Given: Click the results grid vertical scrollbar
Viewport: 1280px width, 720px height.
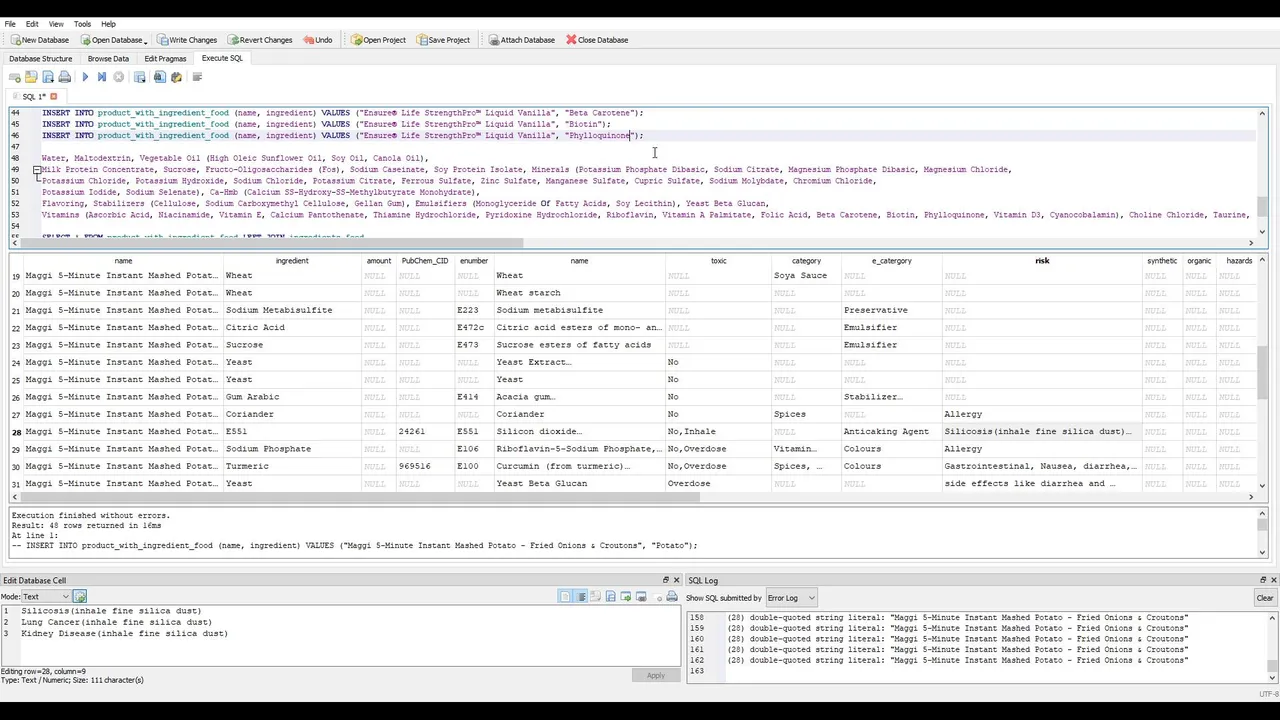Looking at the screenshot, I should tap(1262, 372).
